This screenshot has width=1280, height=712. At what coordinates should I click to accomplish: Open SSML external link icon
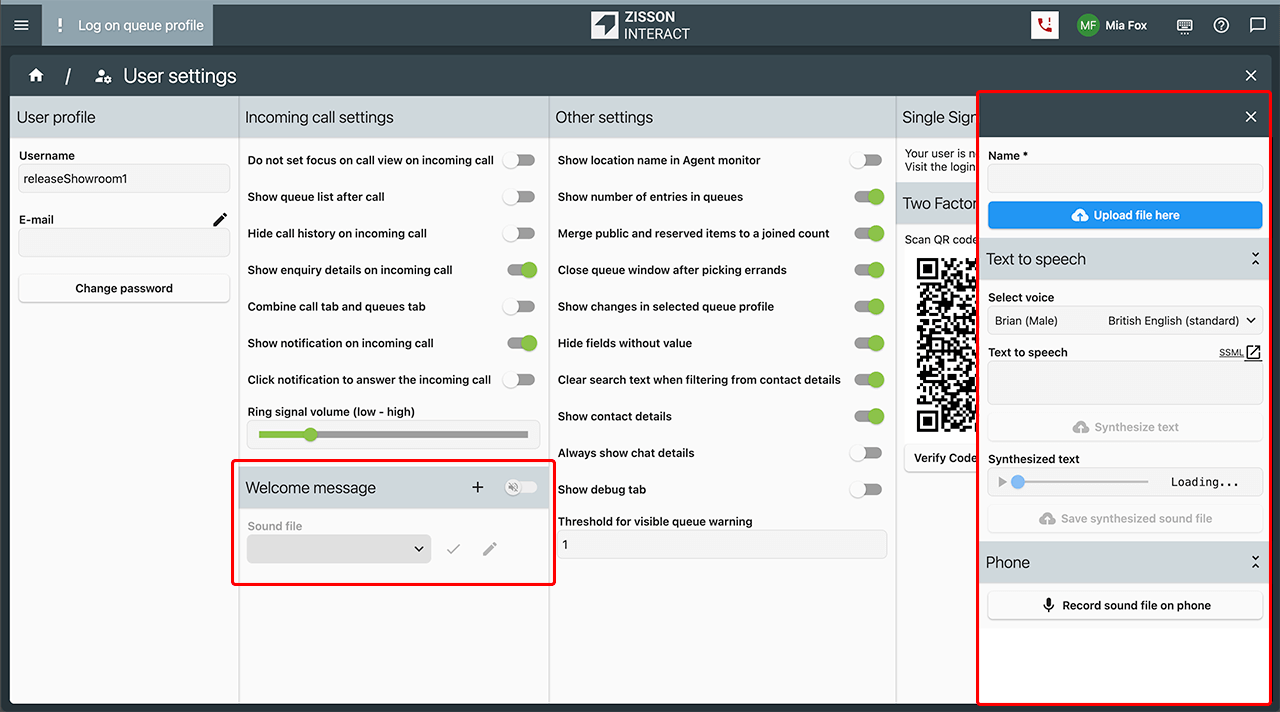point(1253,352)
